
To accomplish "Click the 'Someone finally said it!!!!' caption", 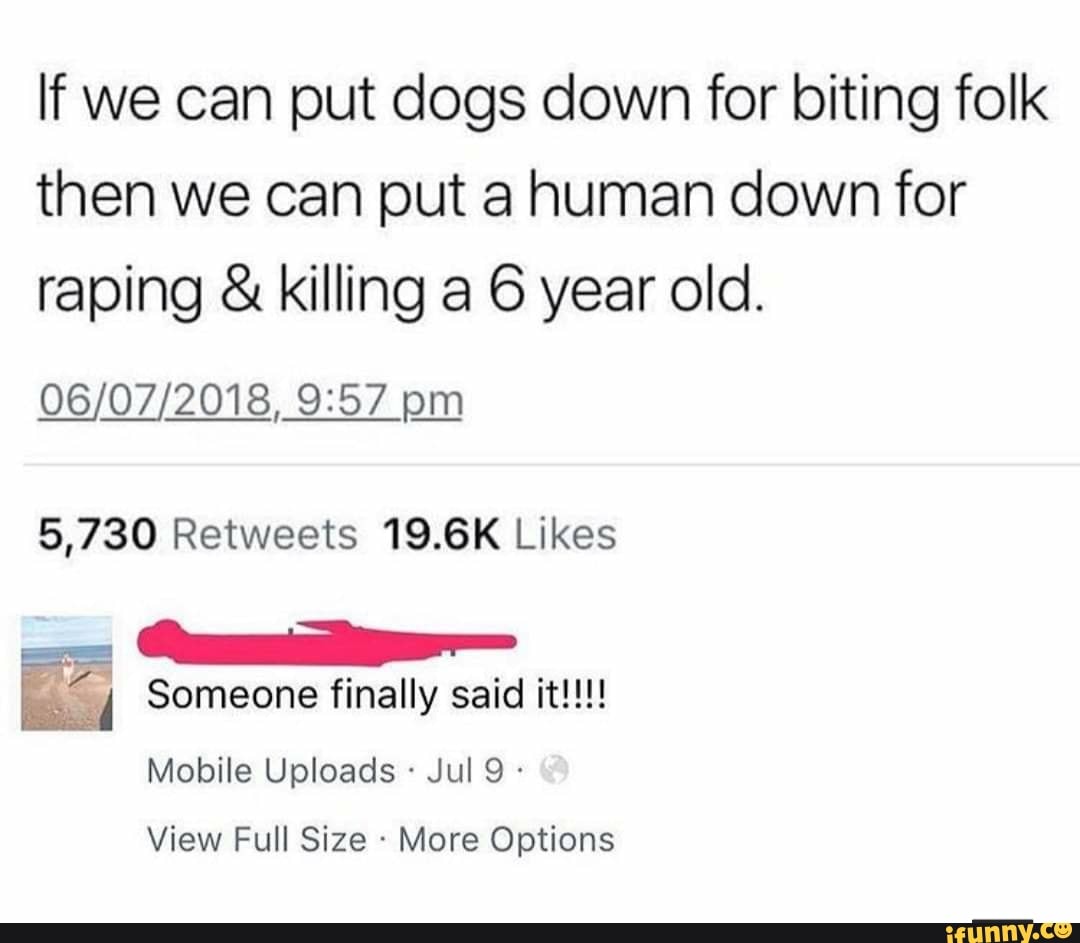I will coord(376,694).
